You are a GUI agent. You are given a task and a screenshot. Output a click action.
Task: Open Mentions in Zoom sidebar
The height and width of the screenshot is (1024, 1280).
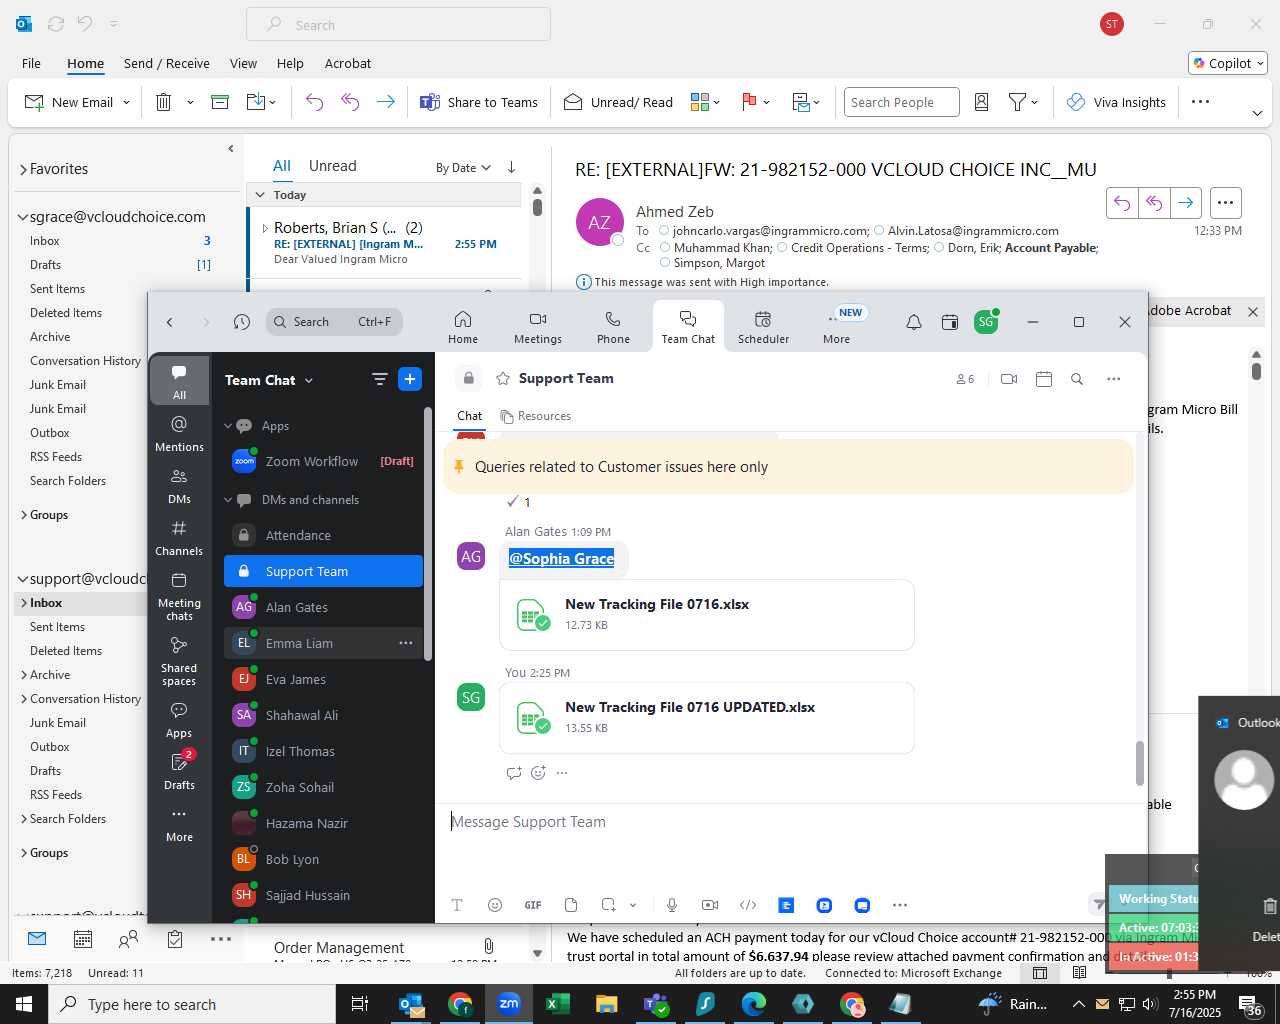pos(179,433)
